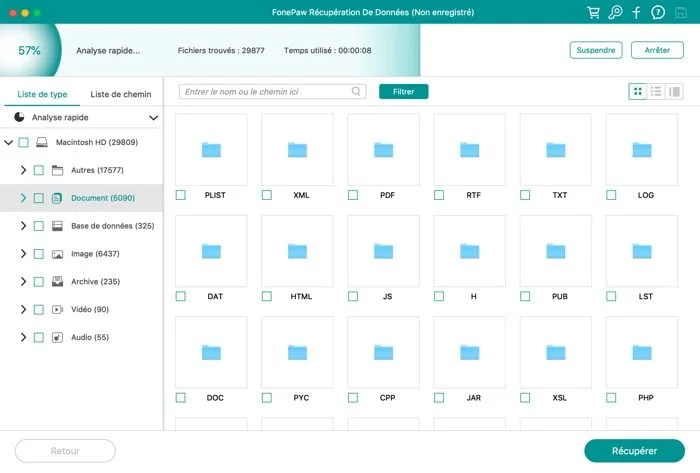
Task: Switch to detail column view
Action: pyautogui.click(x=674, y=91)
